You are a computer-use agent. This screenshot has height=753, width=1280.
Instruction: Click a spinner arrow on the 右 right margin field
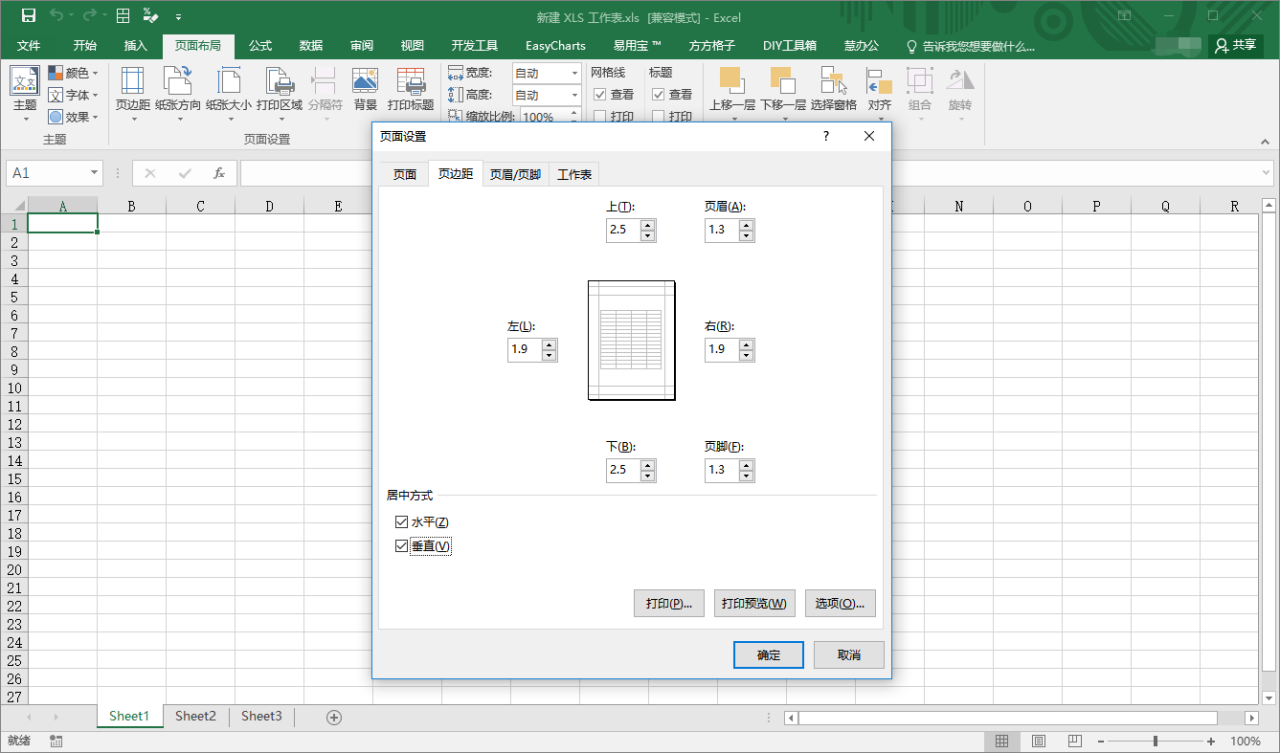(747, 350)
